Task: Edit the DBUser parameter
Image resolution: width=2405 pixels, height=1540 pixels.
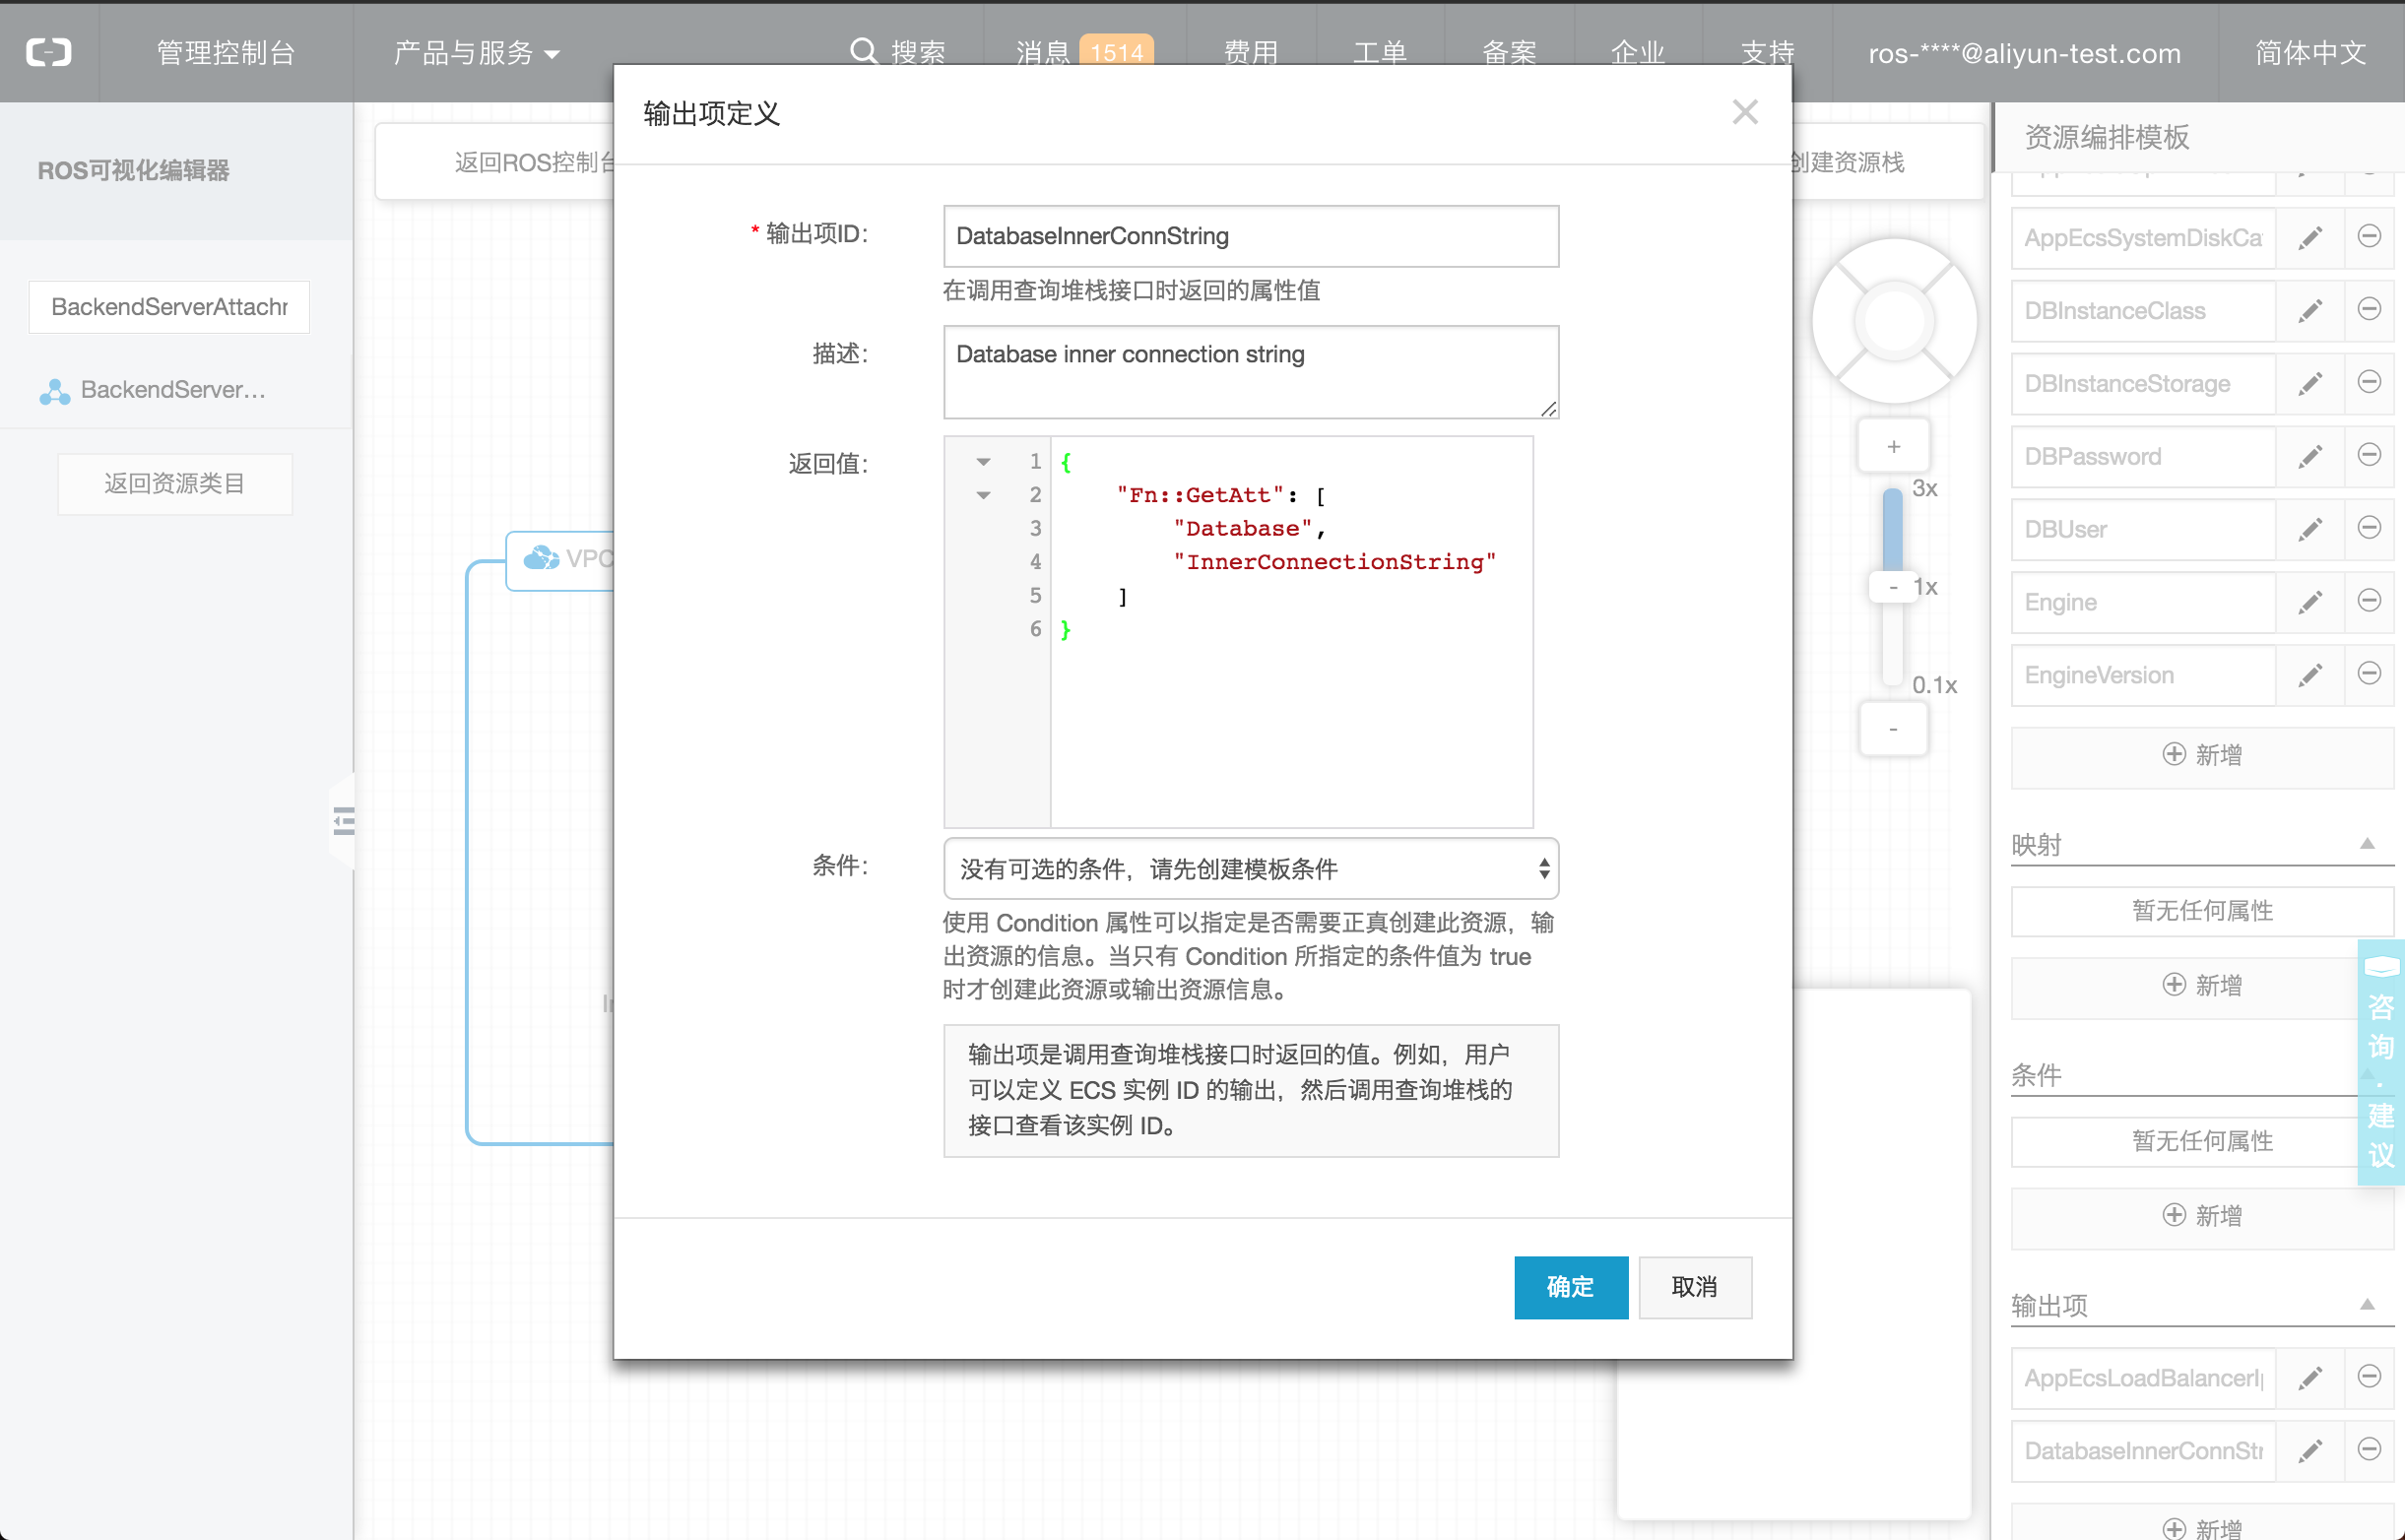Action: [x=2310, y=529]
